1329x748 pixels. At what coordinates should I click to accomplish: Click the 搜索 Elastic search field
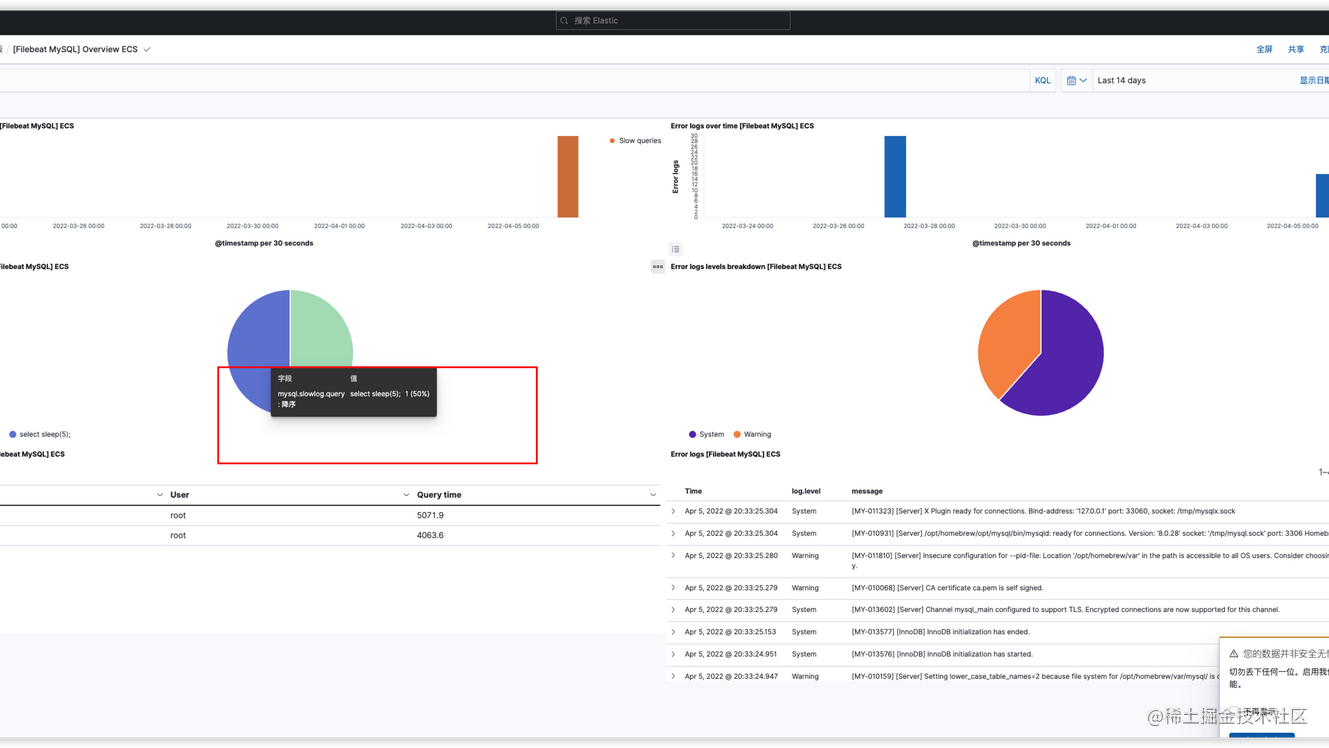coord(673,21)
